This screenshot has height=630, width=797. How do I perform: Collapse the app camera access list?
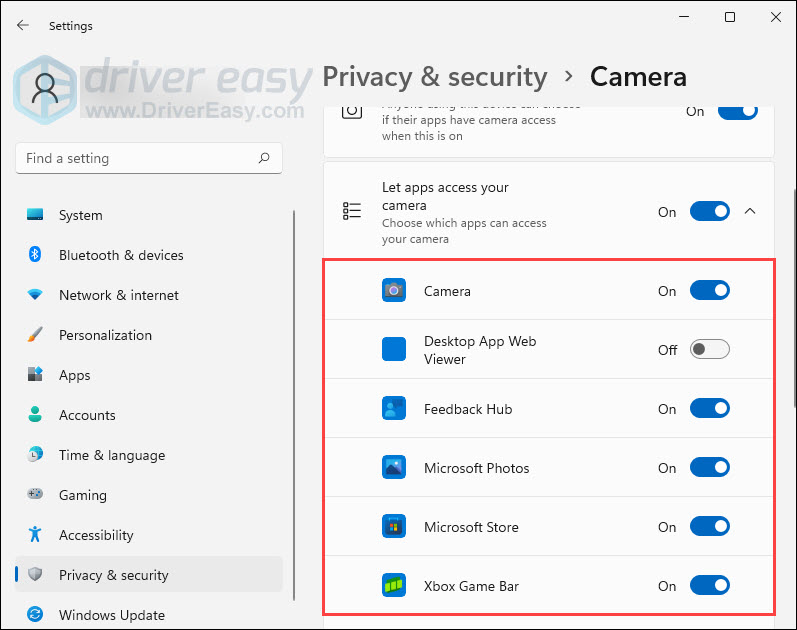[x=751, y=212]
